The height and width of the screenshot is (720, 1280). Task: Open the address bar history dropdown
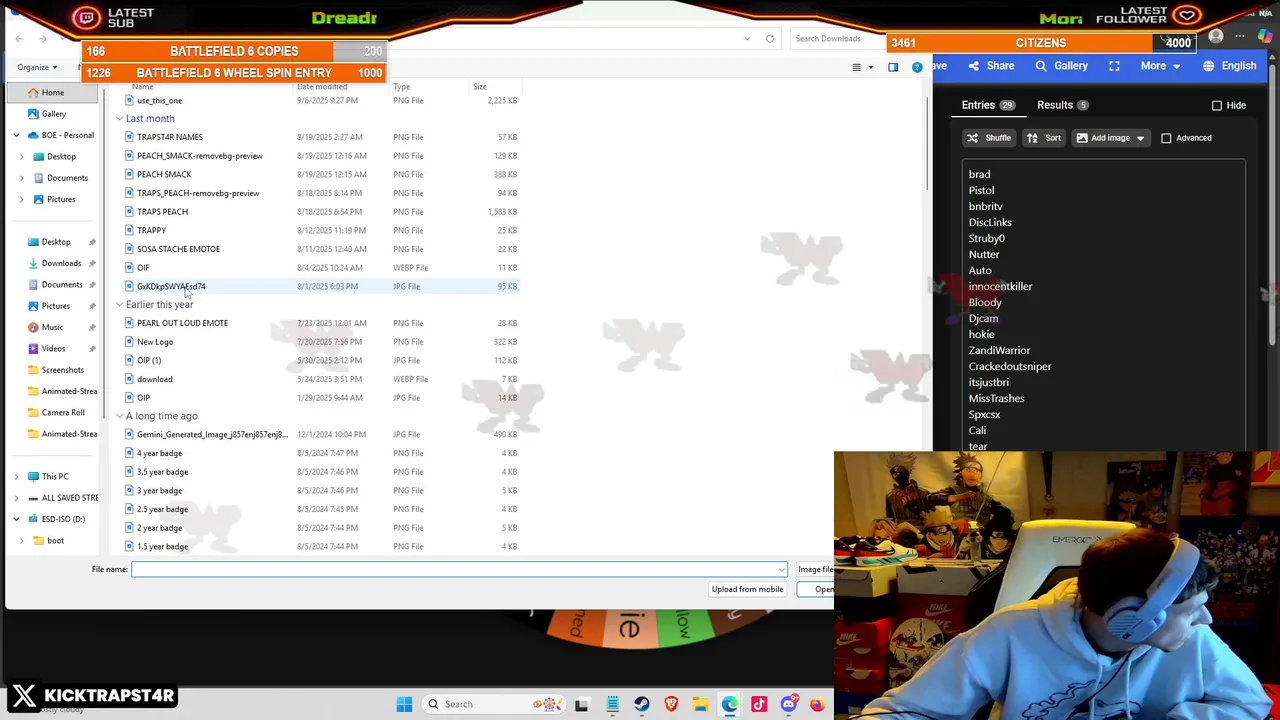click(747, 38)
